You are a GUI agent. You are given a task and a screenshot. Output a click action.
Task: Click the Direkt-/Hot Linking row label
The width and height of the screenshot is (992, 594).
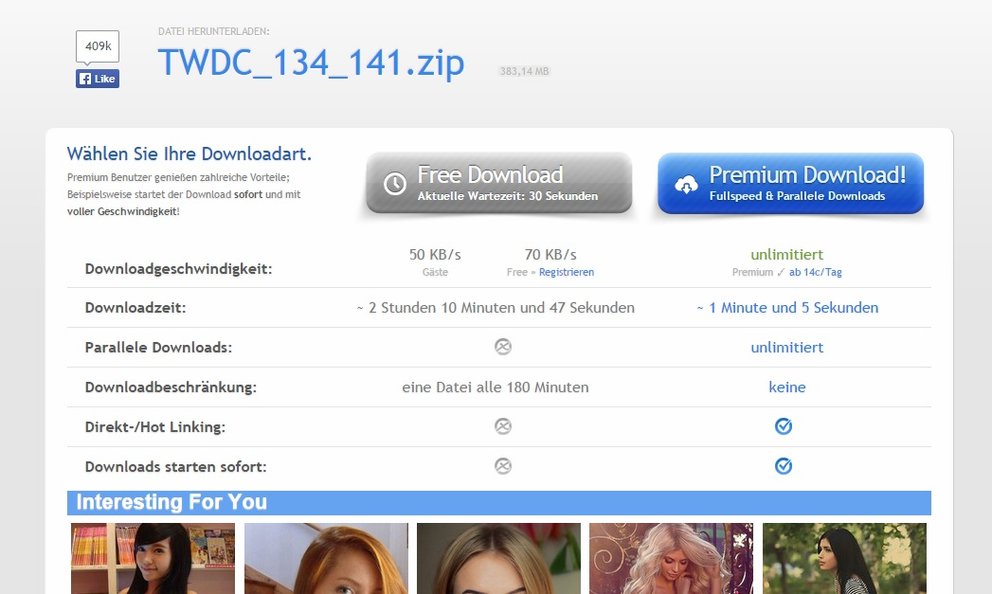[x=155, y=427]
